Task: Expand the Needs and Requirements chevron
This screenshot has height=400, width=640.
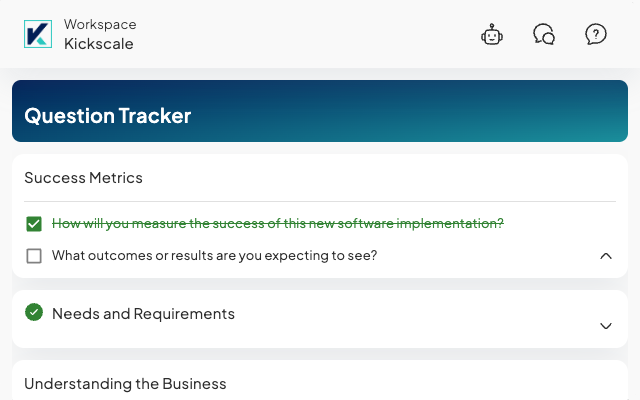Action: pos(605,326)
